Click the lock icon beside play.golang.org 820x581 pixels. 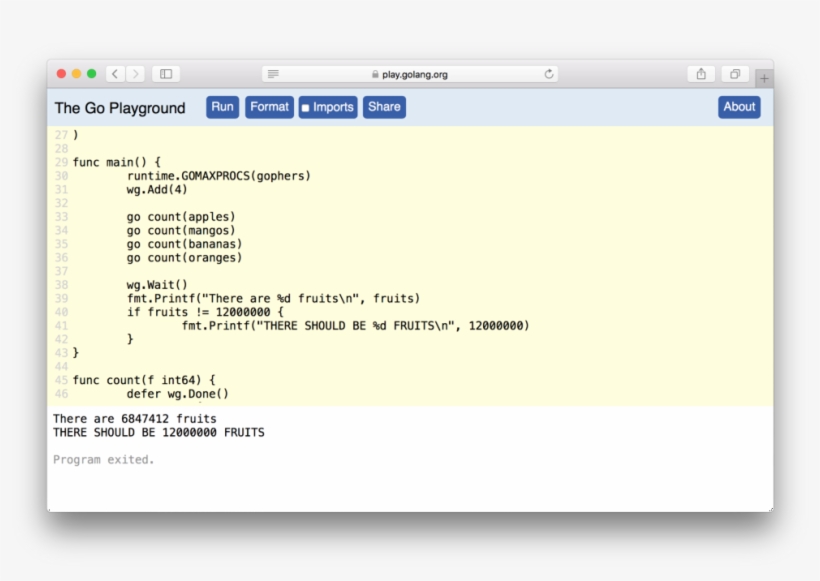(375, 74)
